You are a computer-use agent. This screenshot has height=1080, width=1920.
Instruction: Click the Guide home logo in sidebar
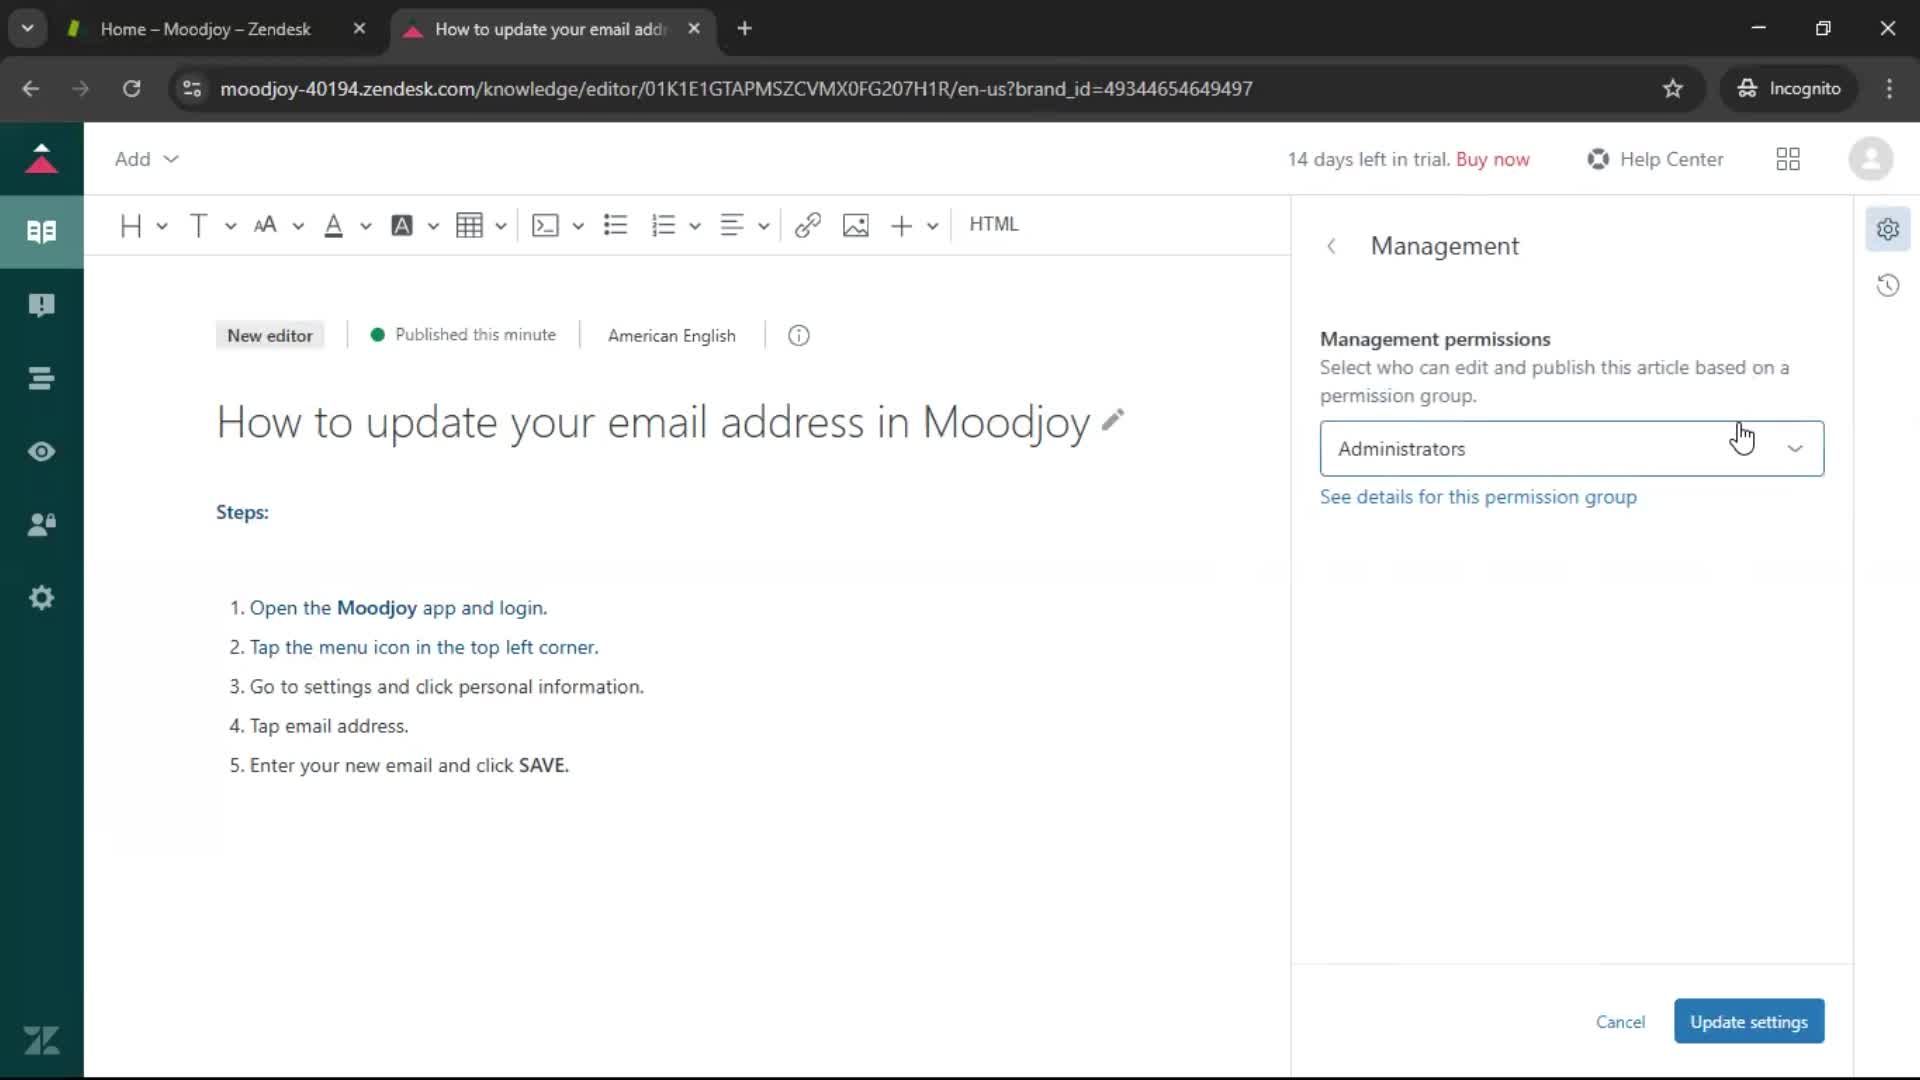41,158
